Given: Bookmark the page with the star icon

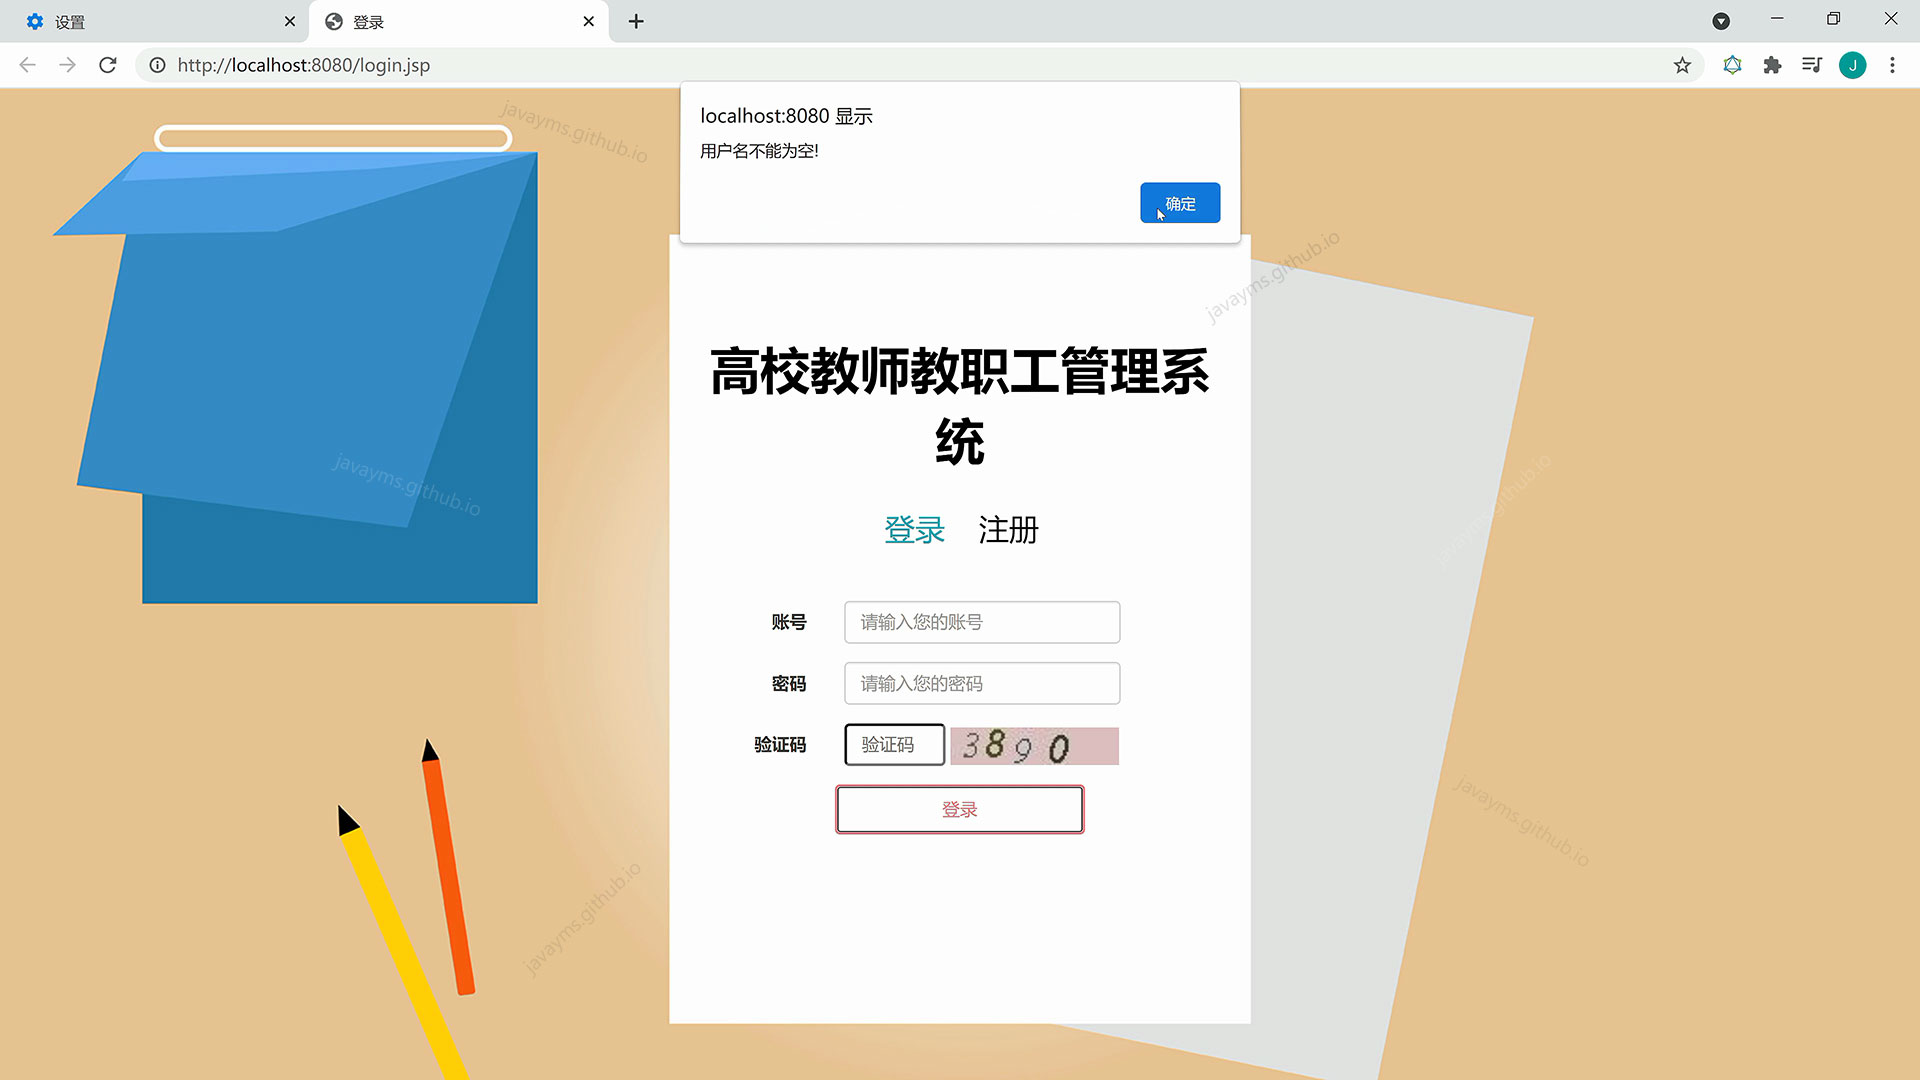Looking at the screenshot, I should [1683, 65].
